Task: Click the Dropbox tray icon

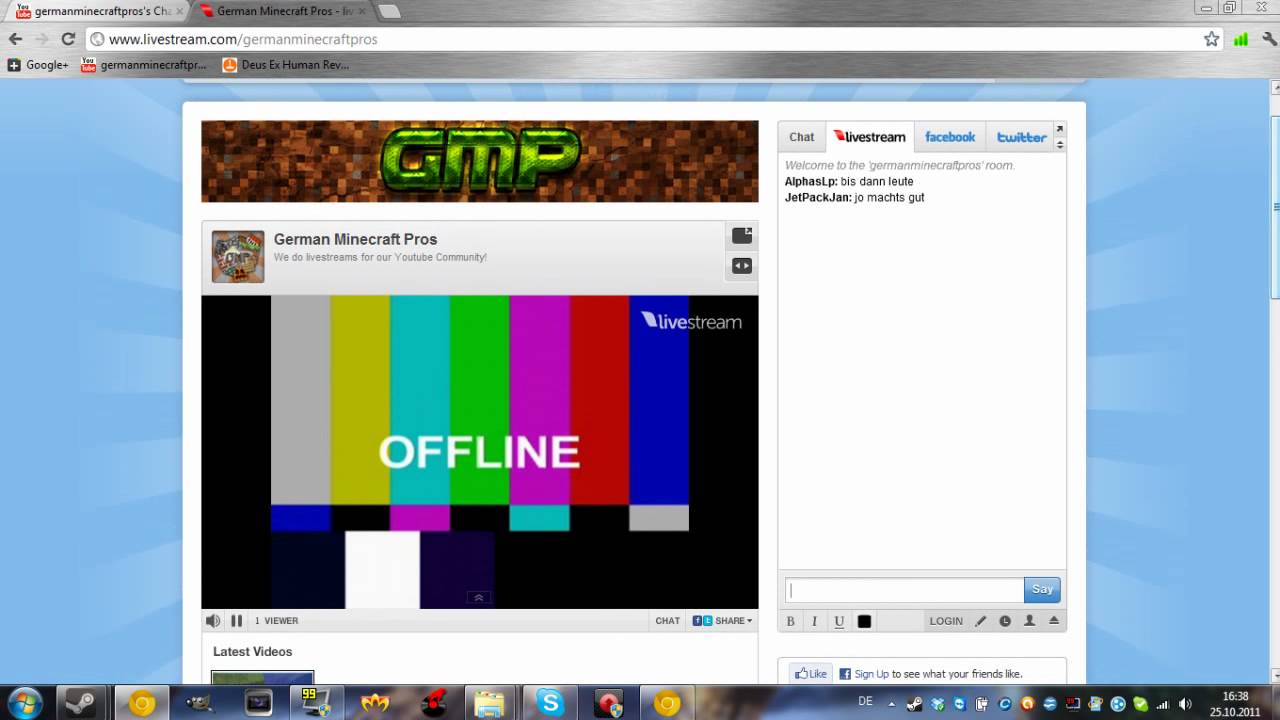Action: click(936, 704)
